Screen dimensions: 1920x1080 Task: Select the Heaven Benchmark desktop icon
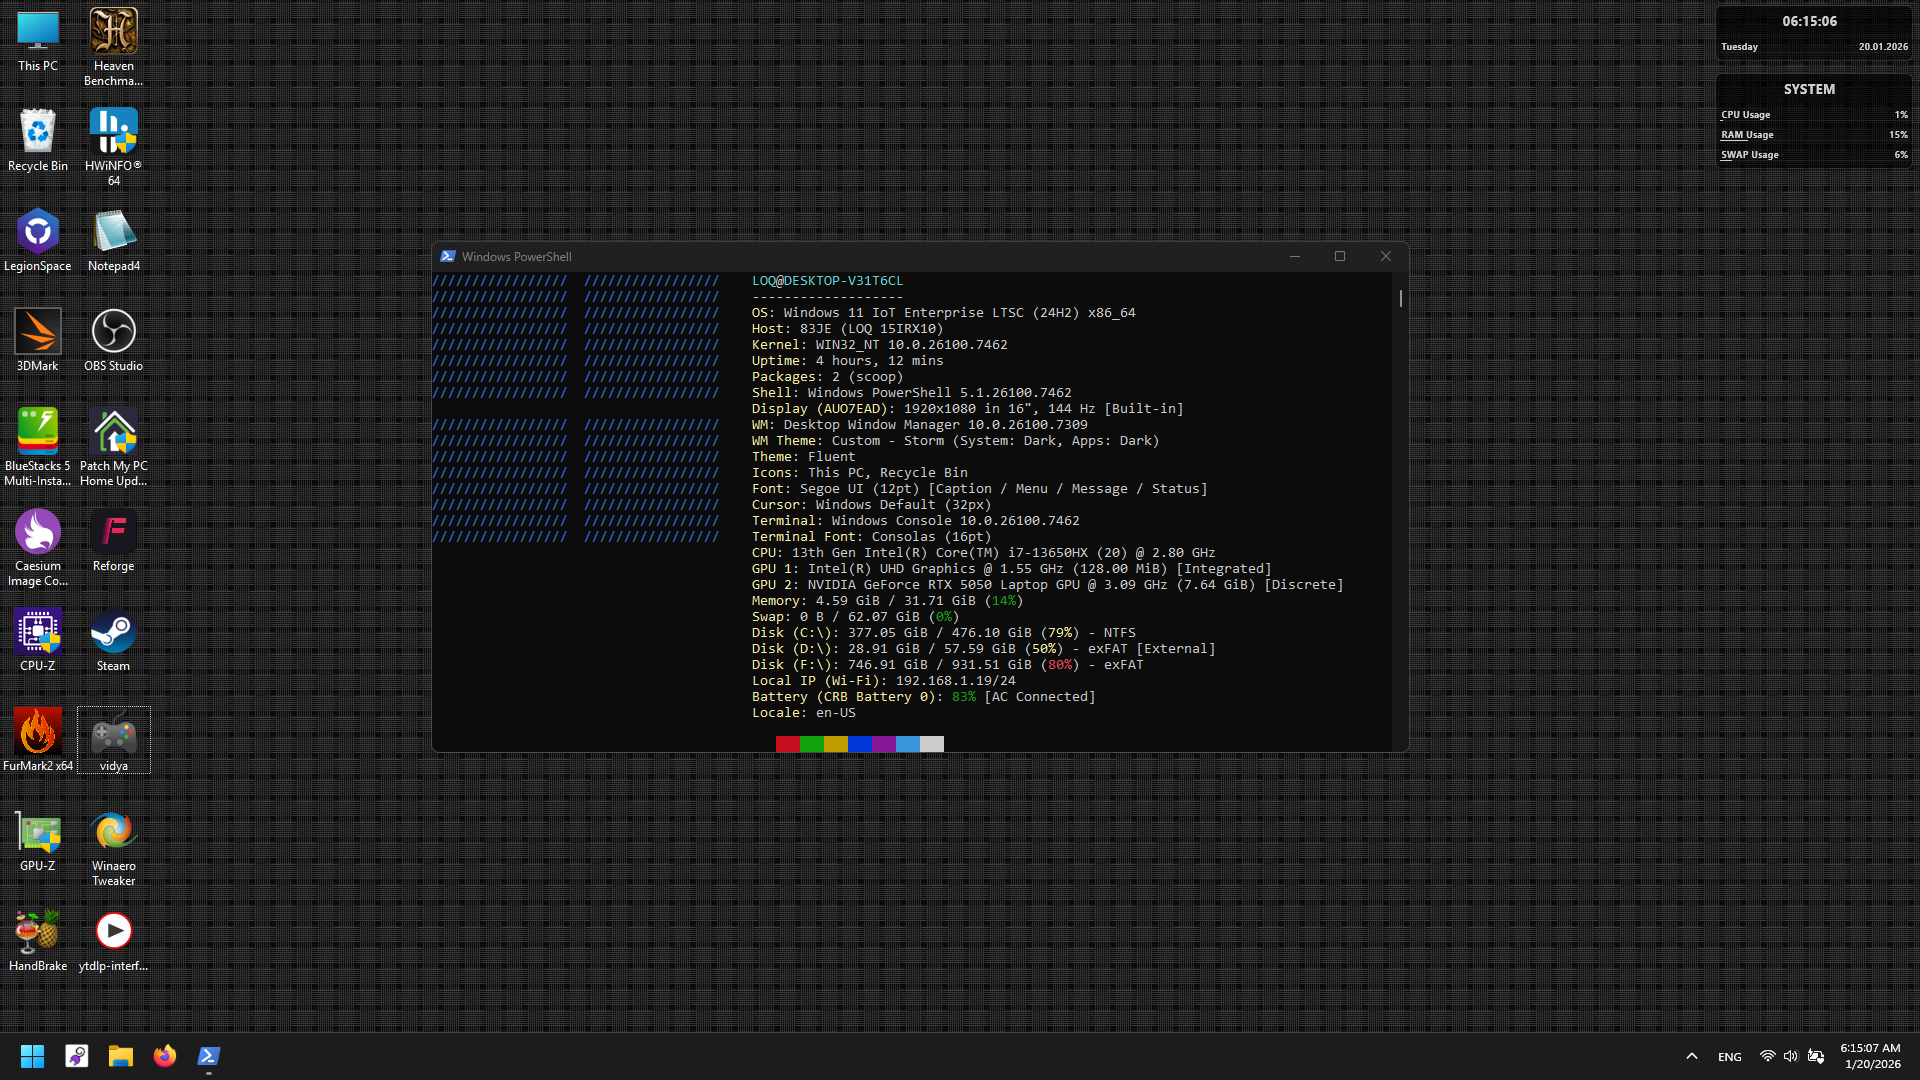pyautogui.click(x=113, y=32)
